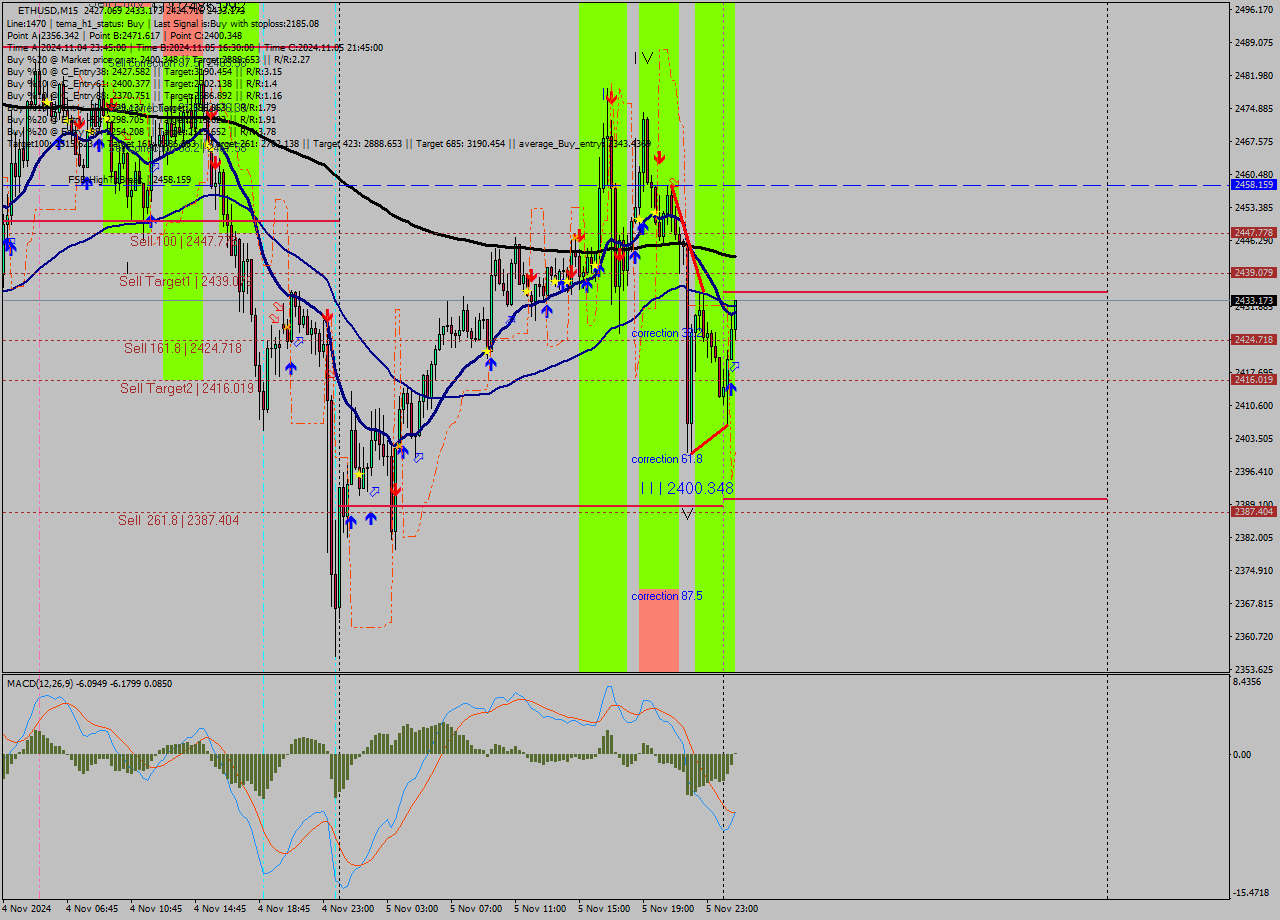
Task: Click the '4 Nov 2024' date label
Action: click(28, 909)
